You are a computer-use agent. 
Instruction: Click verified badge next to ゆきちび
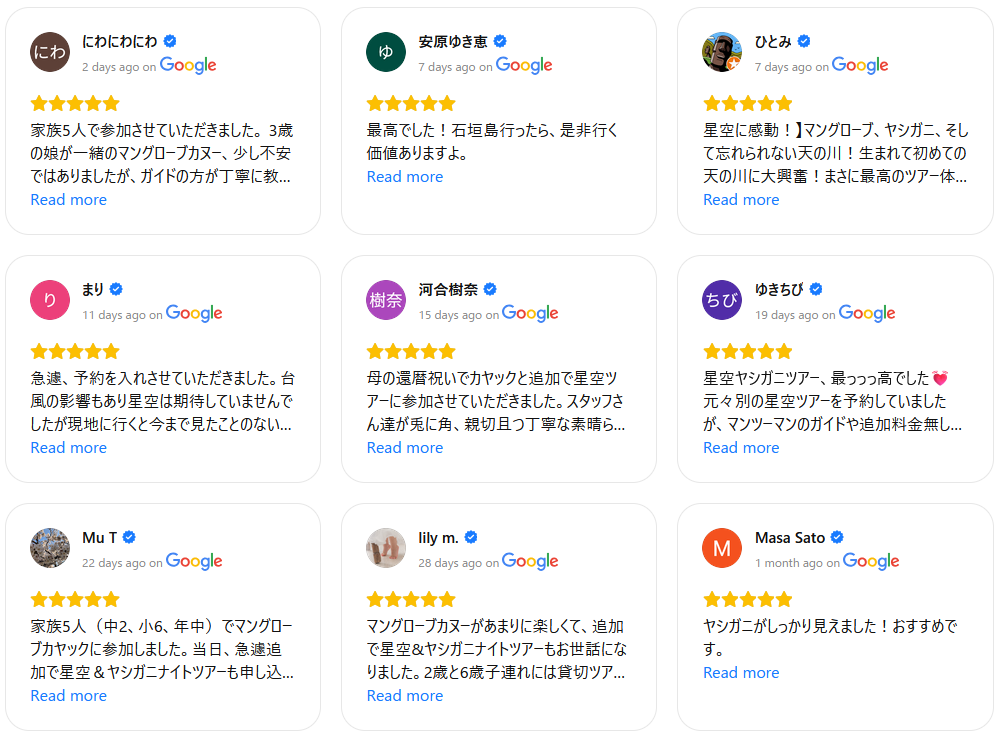815,289
